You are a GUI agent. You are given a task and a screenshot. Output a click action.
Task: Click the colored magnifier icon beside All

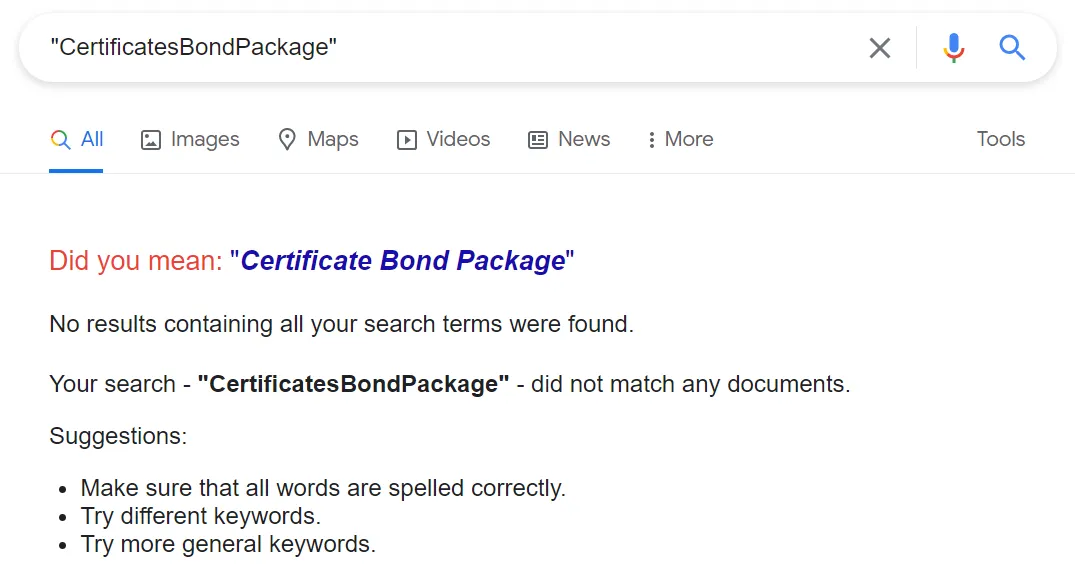60,140
